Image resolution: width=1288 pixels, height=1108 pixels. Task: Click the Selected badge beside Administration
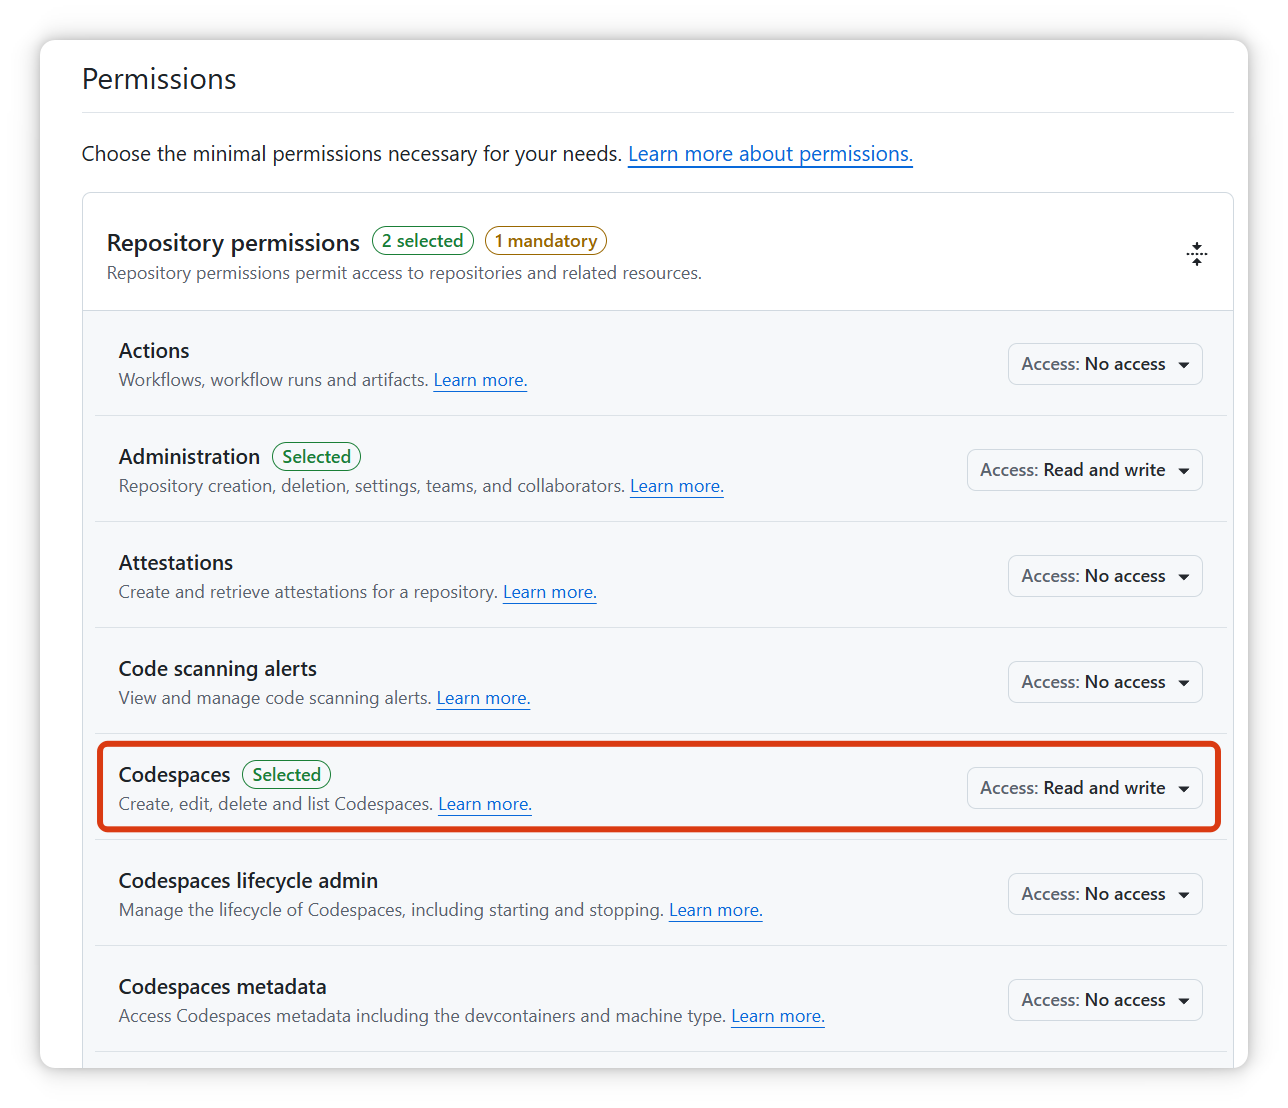pos(316,457)
